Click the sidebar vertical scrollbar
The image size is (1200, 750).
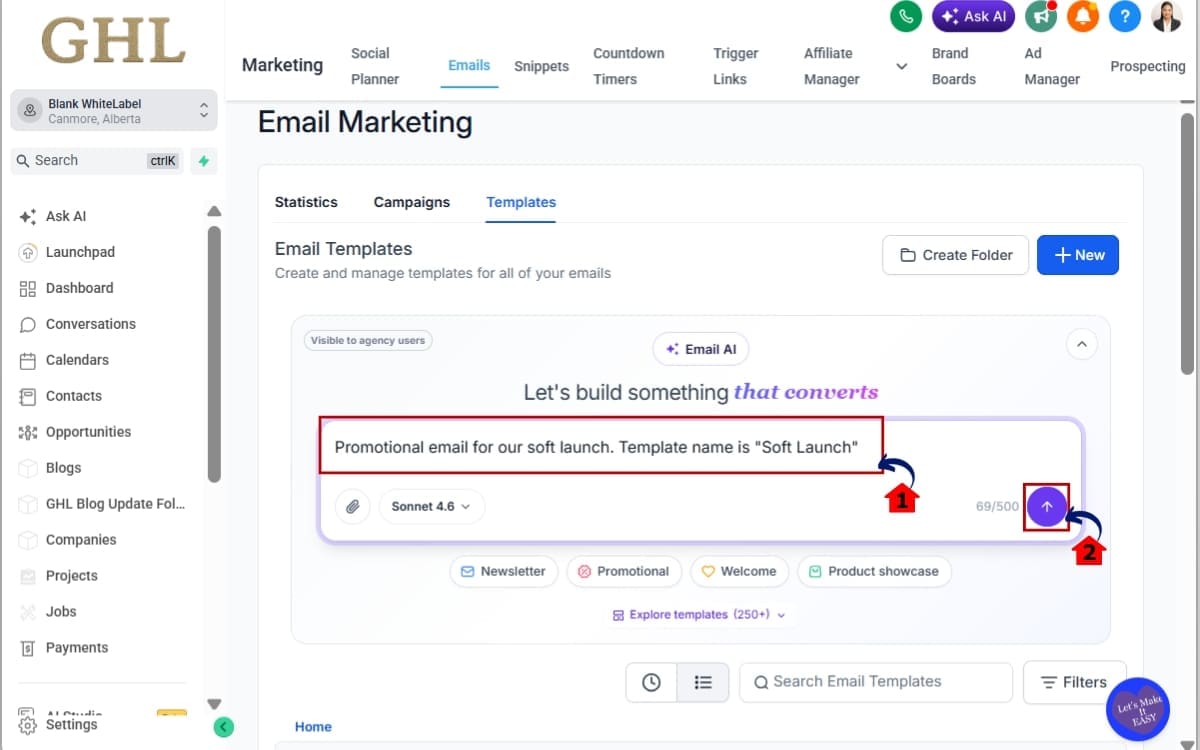[x=214, y=354]
